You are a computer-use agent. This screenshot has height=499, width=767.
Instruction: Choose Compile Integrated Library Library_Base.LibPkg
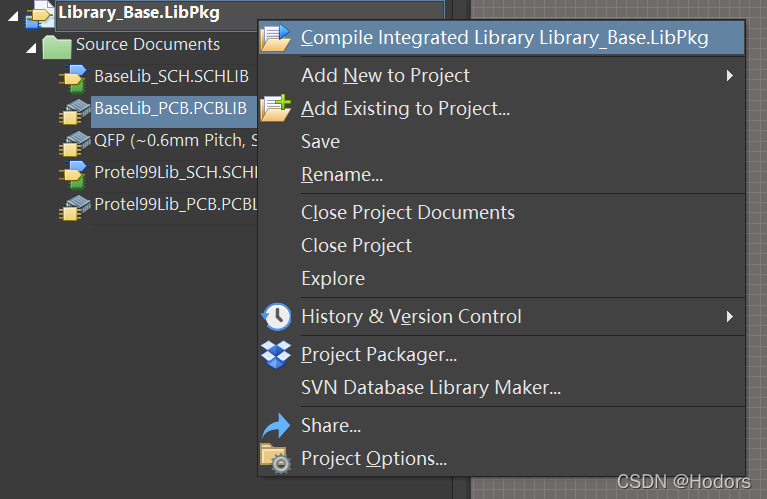[x=501, y=38]
